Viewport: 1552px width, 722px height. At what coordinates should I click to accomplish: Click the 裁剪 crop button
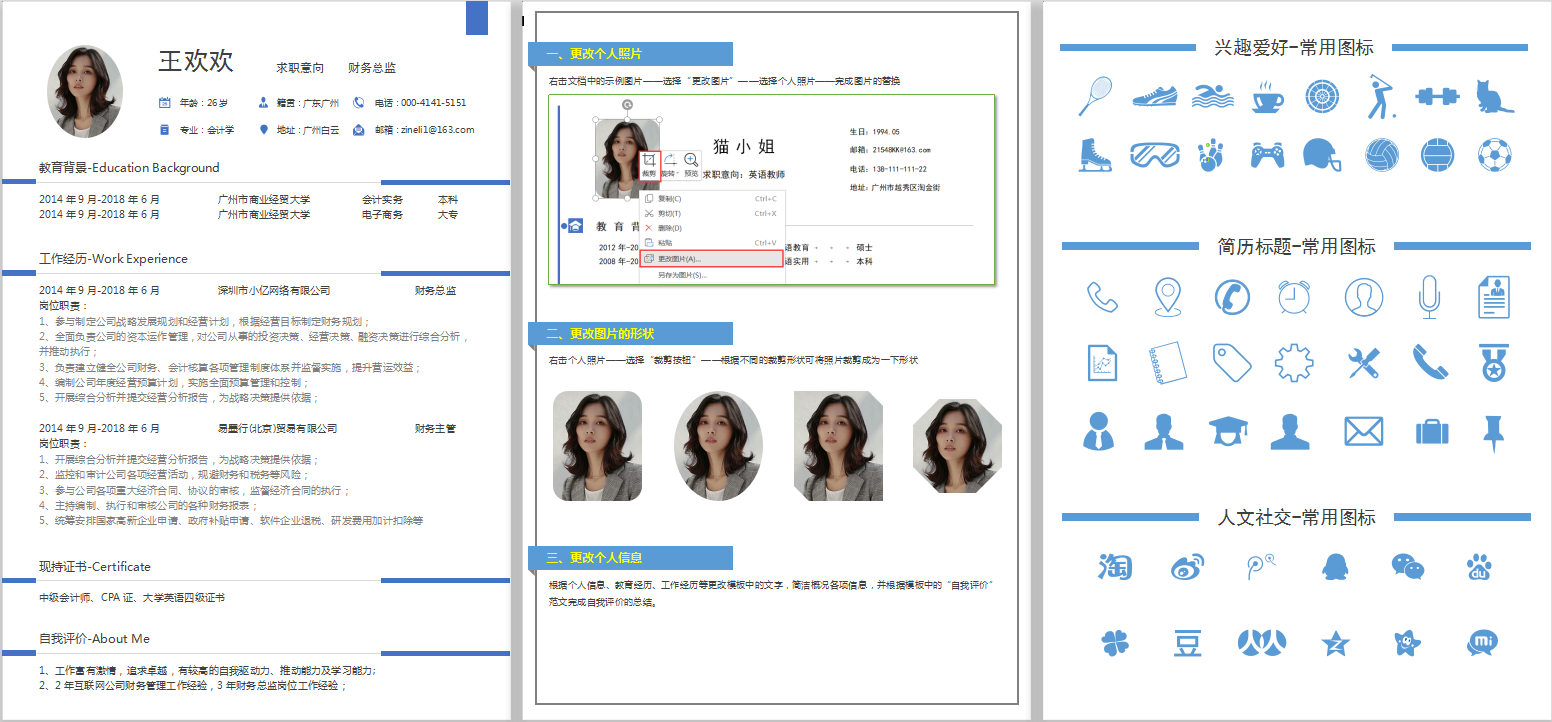coord(648,164)
